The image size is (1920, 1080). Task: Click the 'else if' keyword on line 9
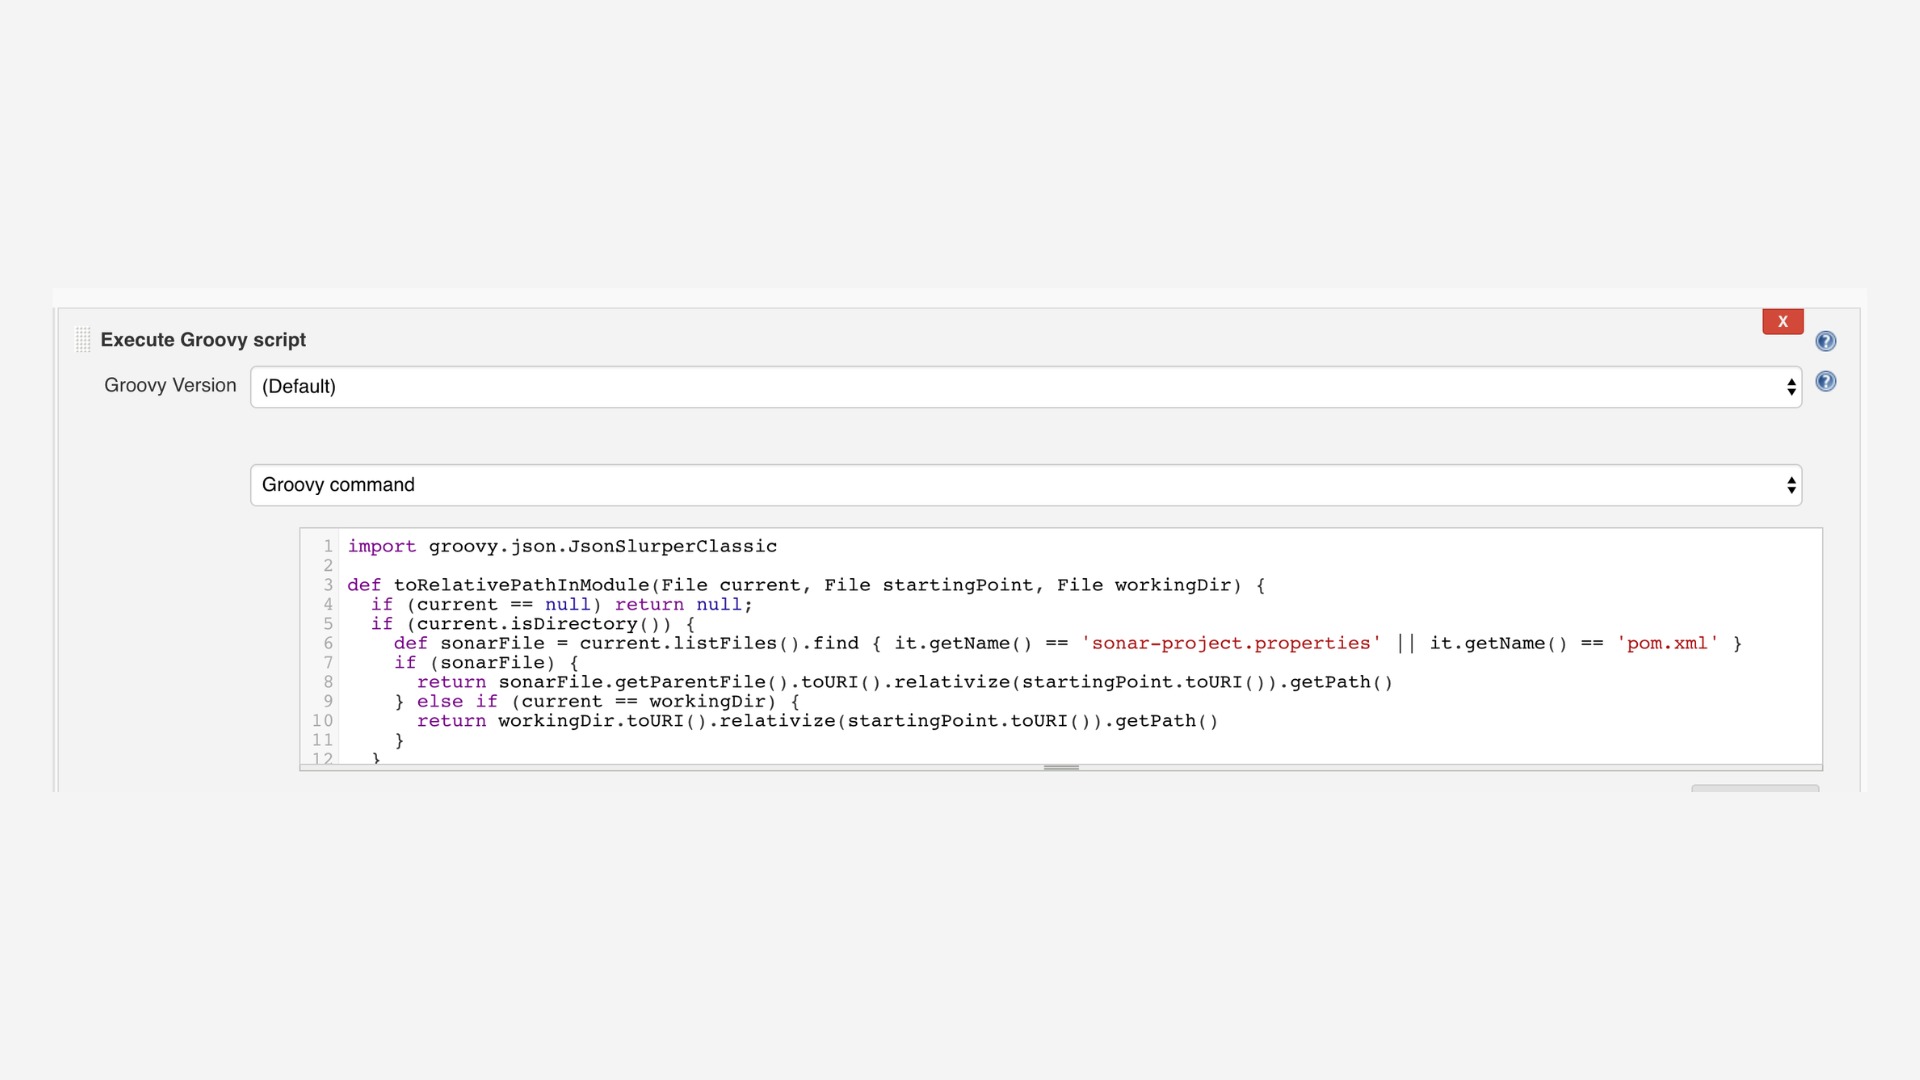click(456, 701)
